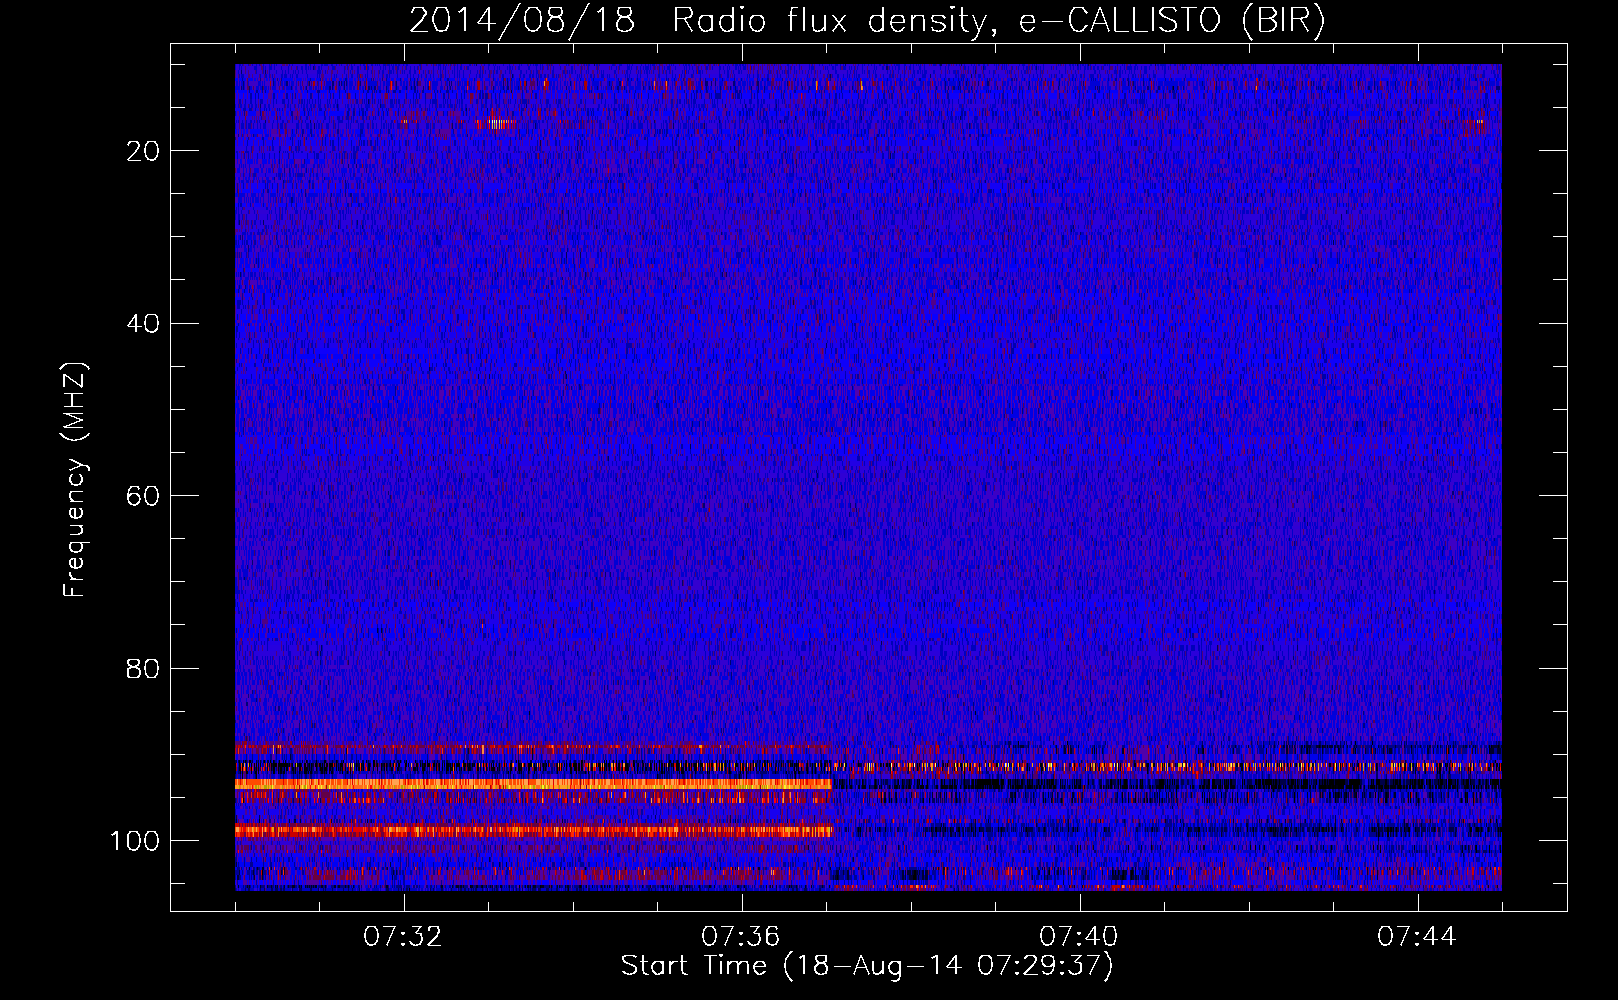
Task: Click the '100' frequency tick label
Action: pyautogui.click(x=135, y=841)
